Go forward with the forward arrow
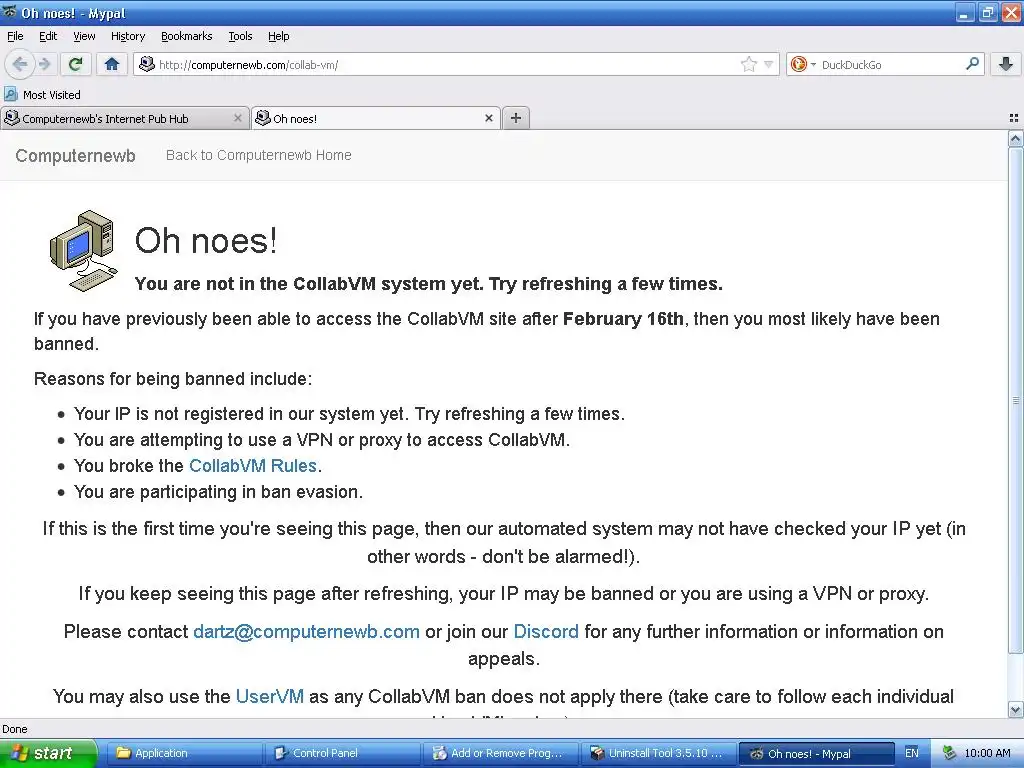The height and width of the screenshot is (768, 1024). tap(44, 64)
